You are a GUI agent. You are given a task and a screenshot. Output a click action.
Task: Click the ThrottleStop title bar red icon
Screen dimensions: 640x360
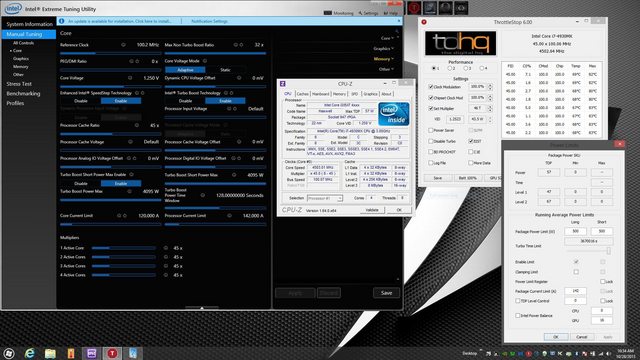(424, 22)
